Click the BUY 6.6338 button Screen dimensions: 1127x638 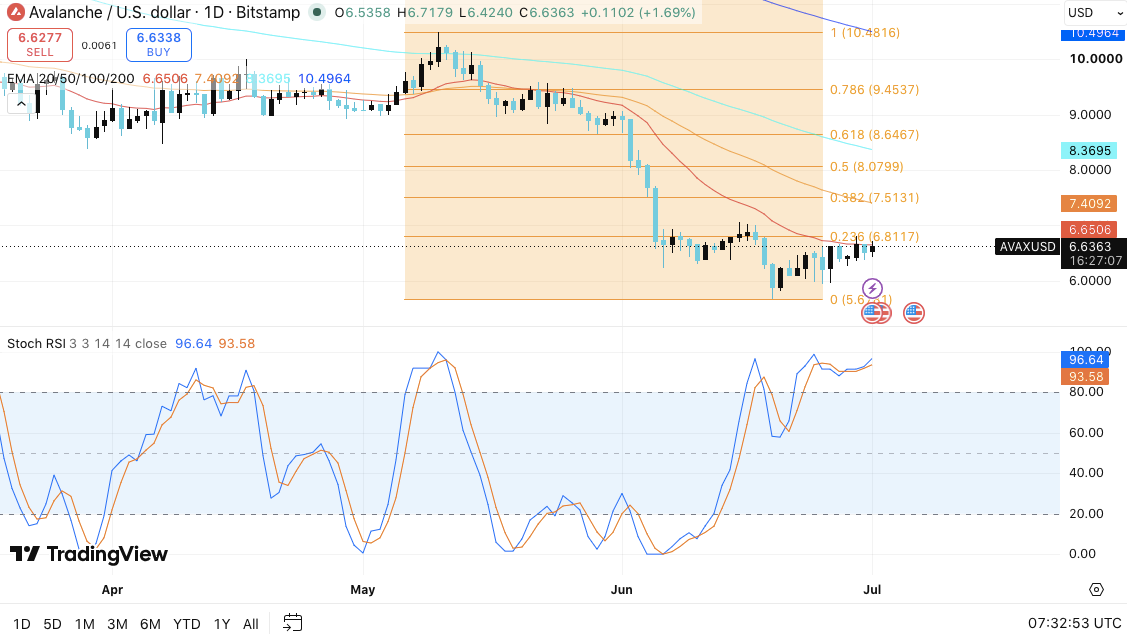(x=159, y=45)
